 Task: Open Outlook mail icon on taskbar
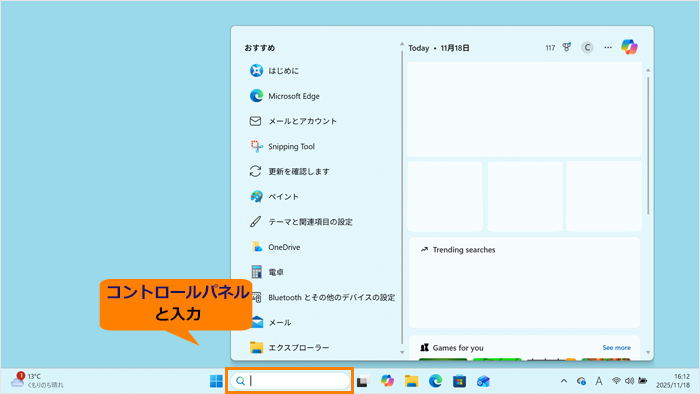coord(483,381)
